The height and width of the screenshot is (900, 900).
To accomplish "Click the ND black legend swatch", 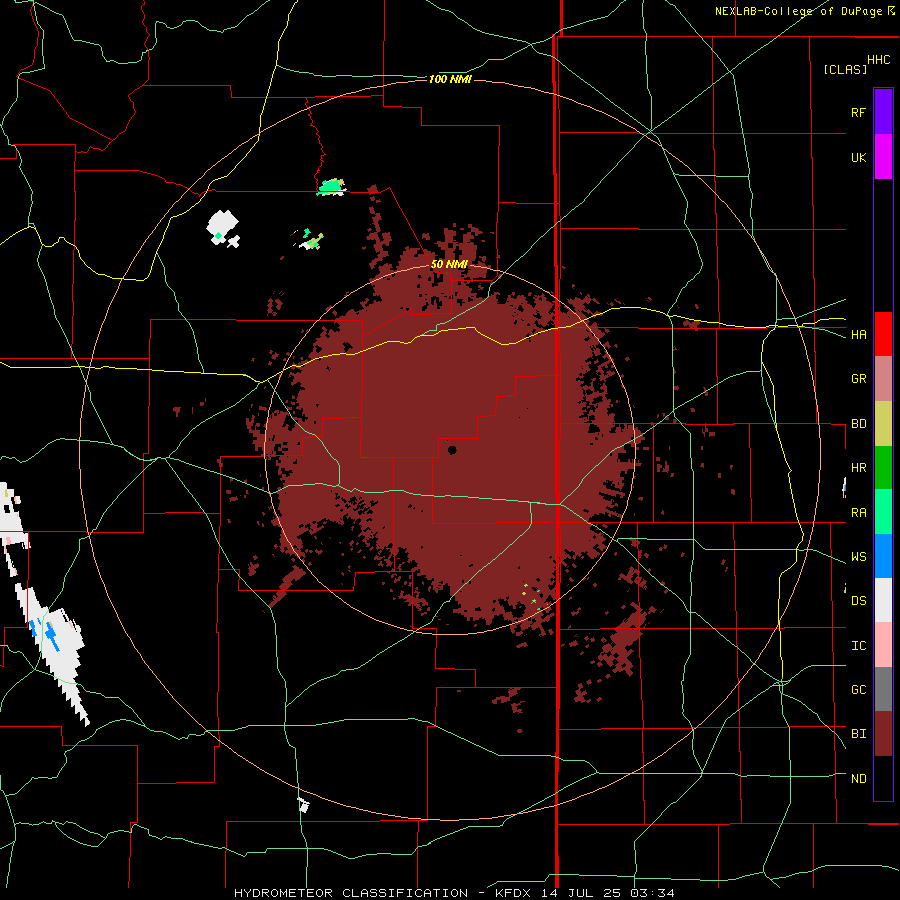I will coord(883,778).
